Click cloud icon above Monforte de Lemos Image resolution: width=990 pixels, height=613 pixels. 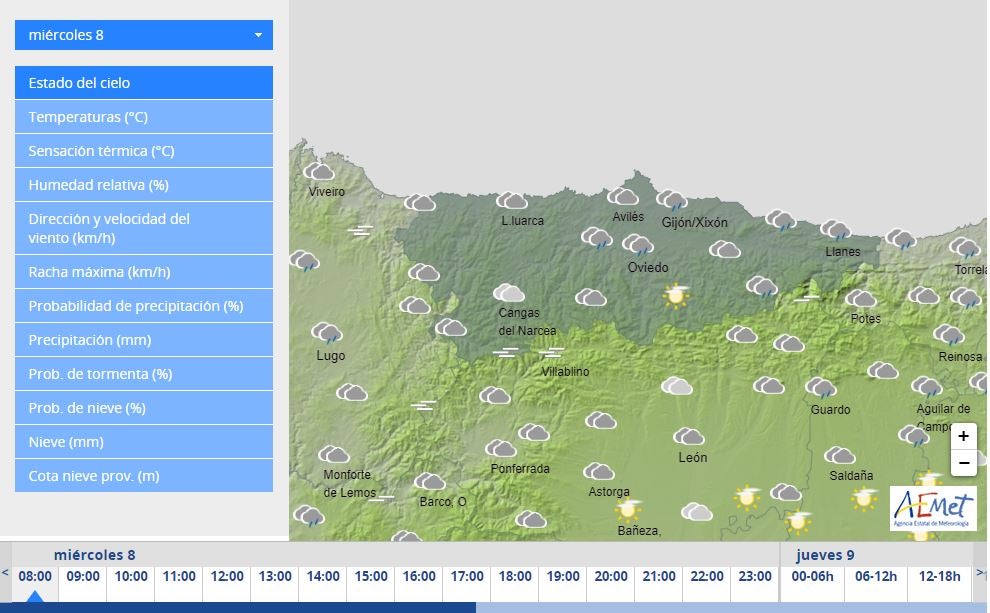click(334, 455)
